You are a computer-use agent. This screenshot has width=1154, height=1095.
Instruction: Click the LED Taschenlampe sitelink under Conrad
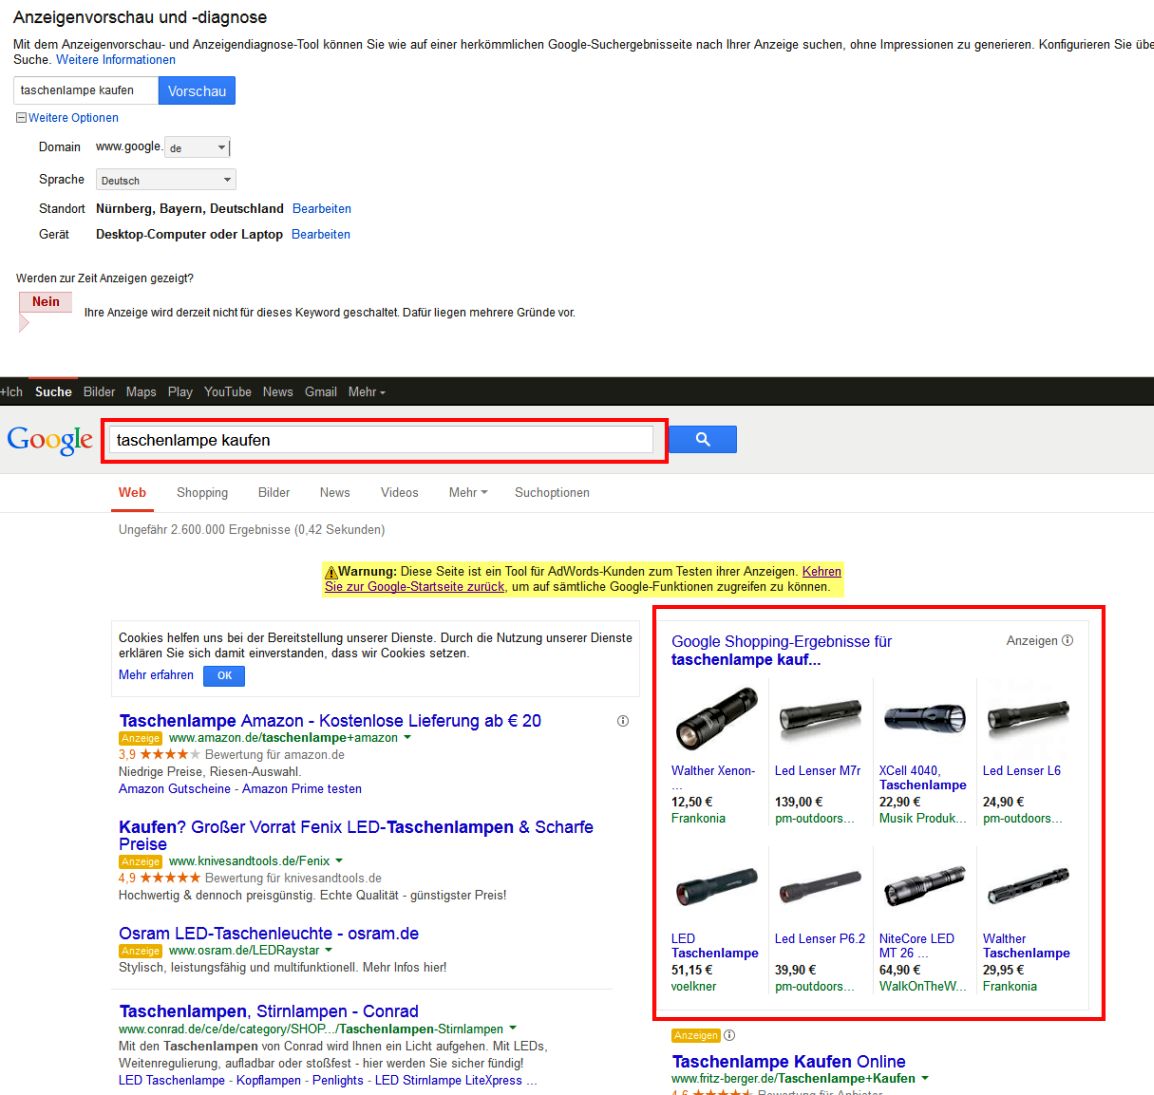pos(171,1080)
